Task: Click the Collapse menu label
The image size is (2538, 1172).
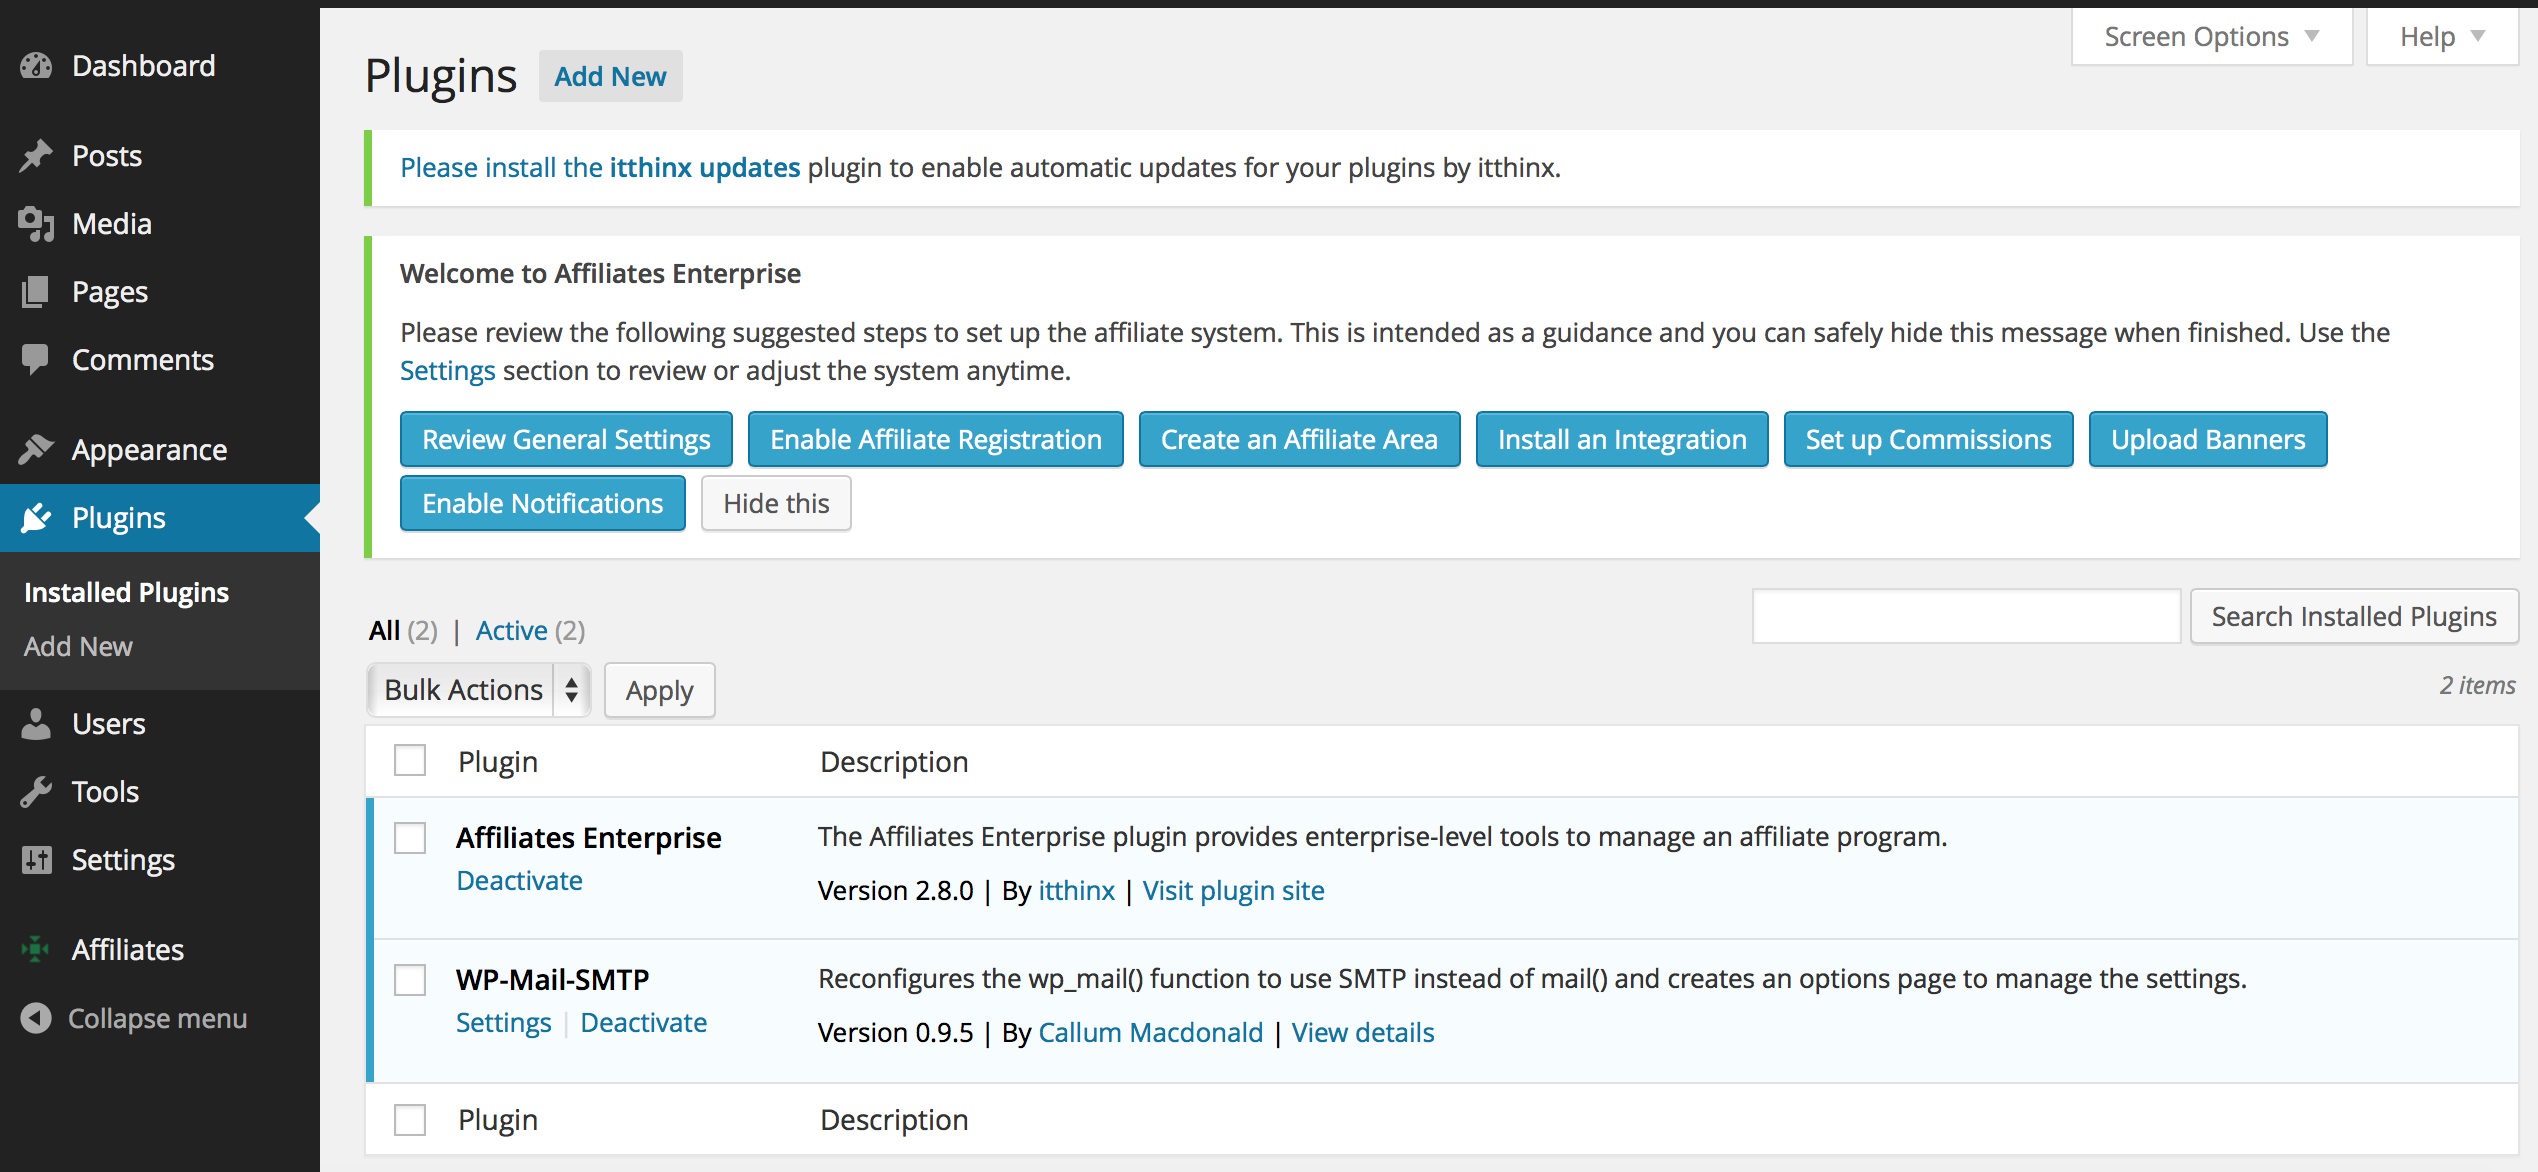Action: (157, 1018)
